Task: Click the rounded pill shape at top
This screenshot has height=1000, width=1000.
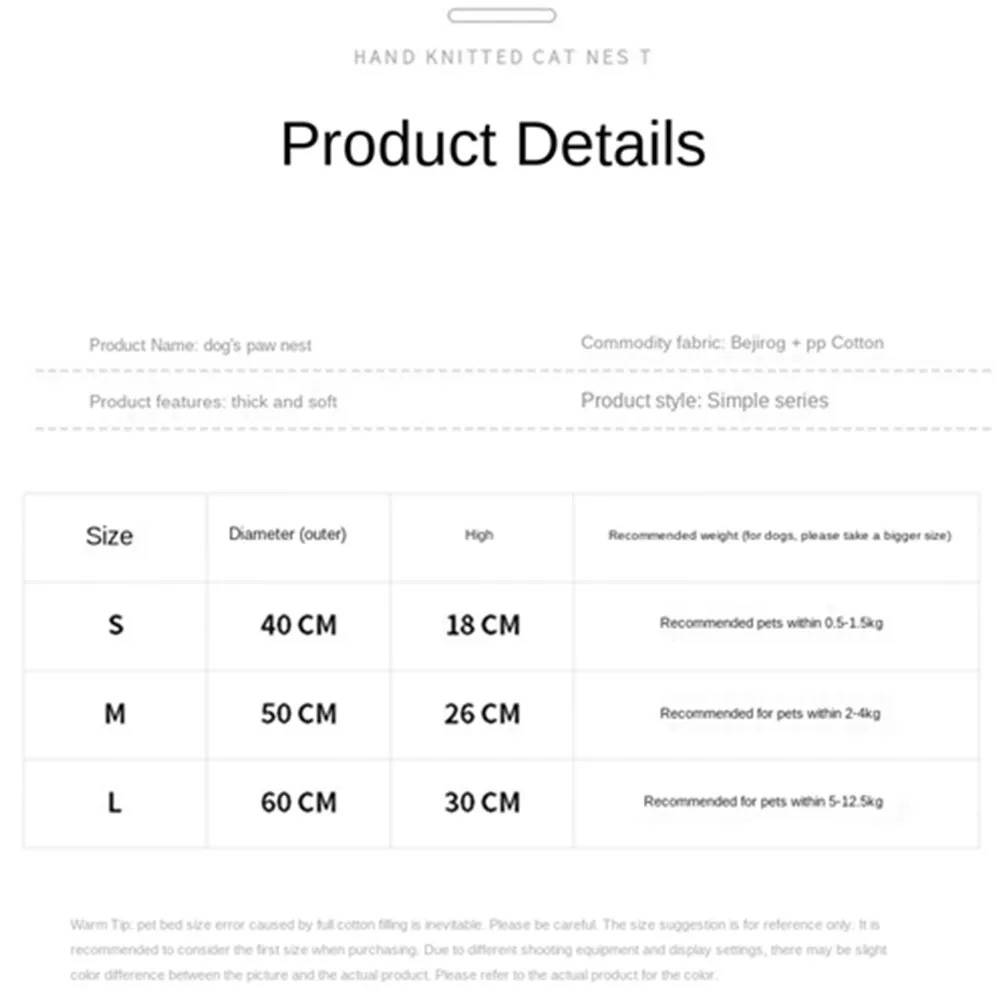Action: point(501,16)
